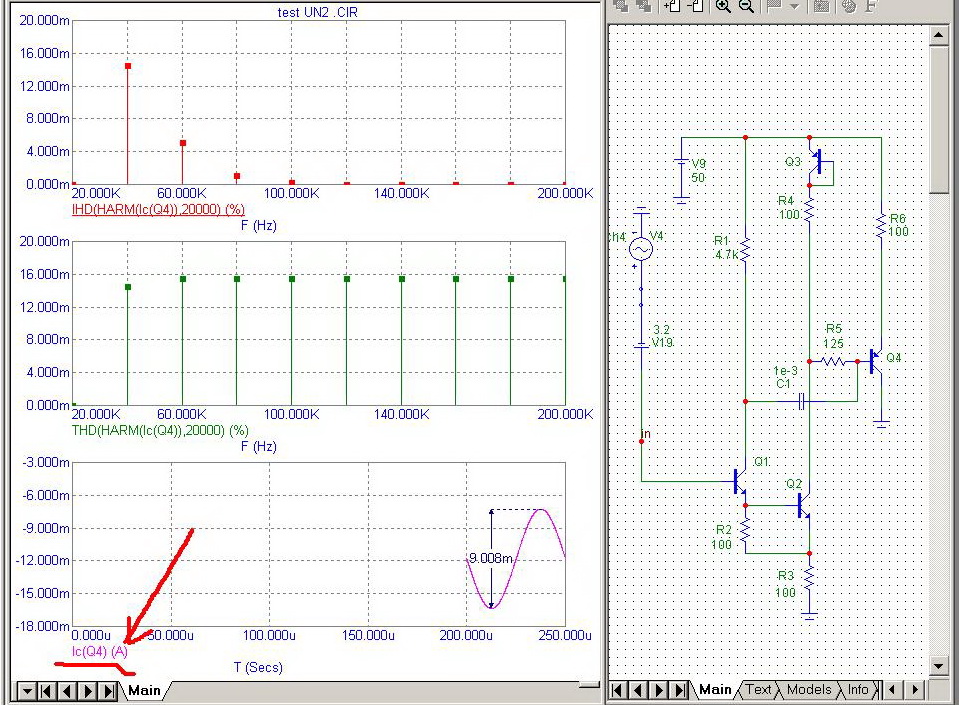
Task: Click the grayed F font toolbar icon
Action: click(x=871, y=6)
